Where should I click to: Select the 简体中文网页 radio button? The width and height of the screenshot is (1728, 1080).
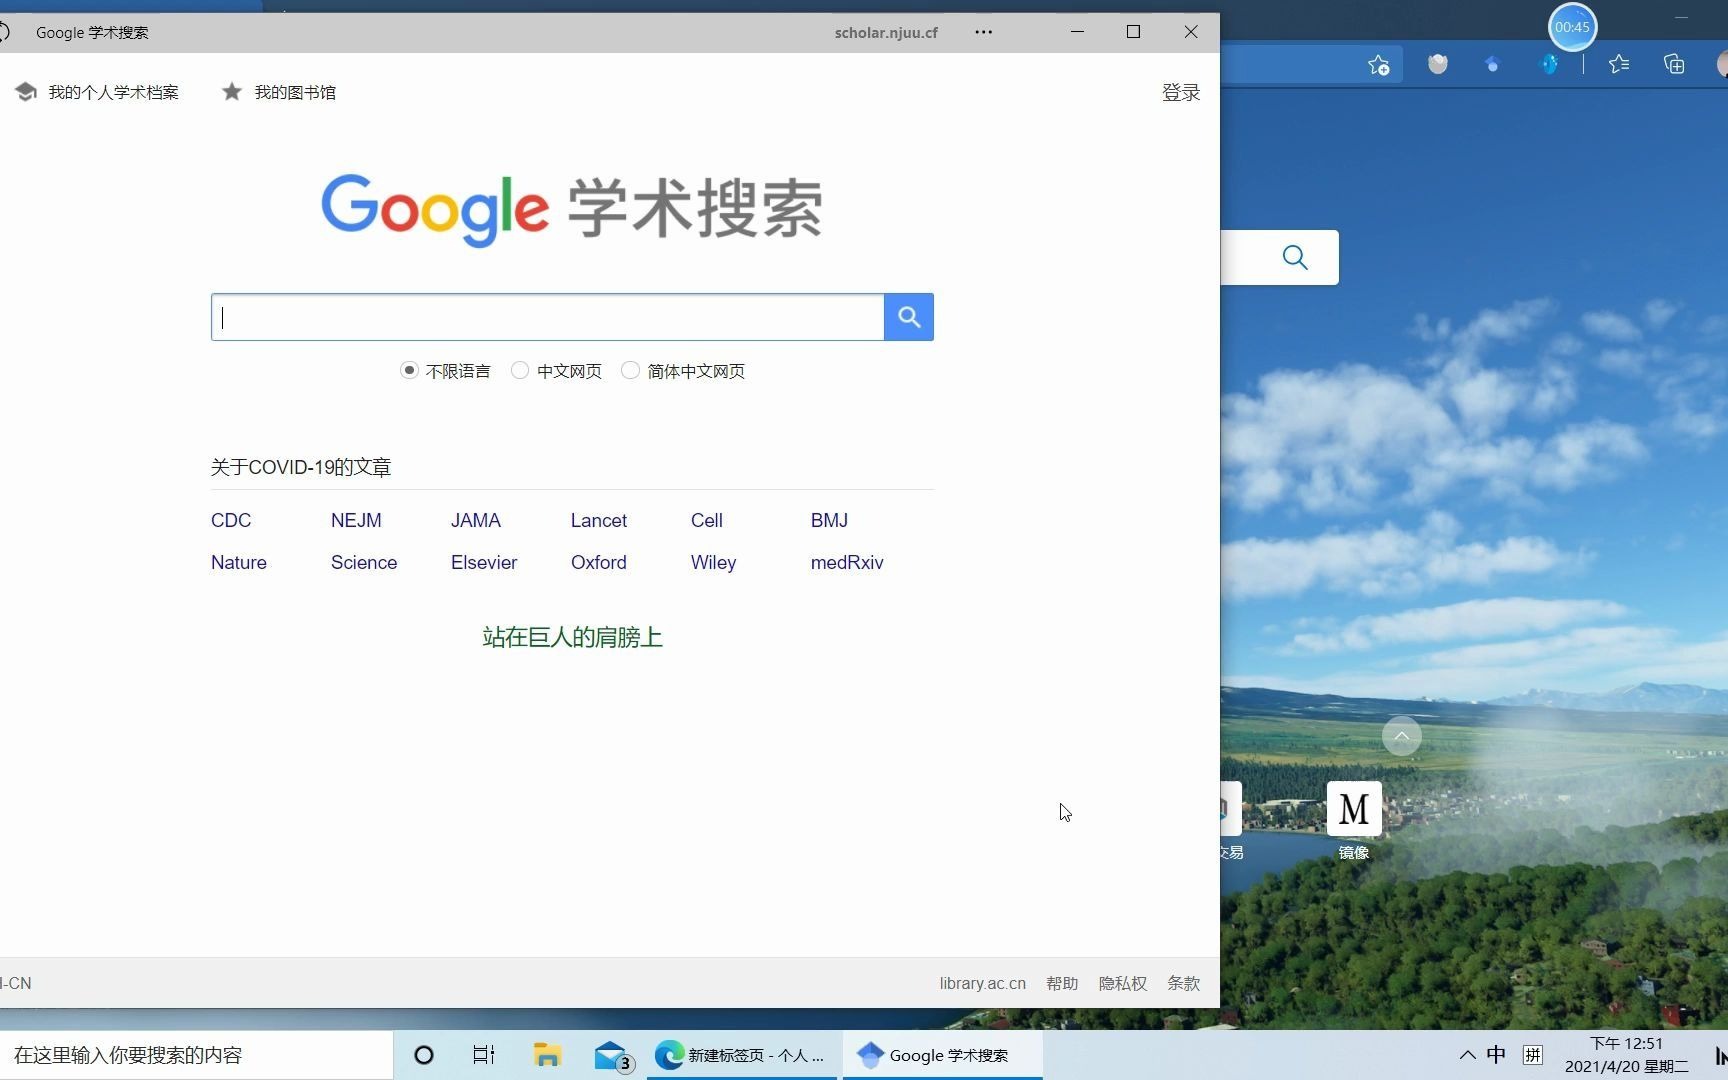(x=630, y=370)
